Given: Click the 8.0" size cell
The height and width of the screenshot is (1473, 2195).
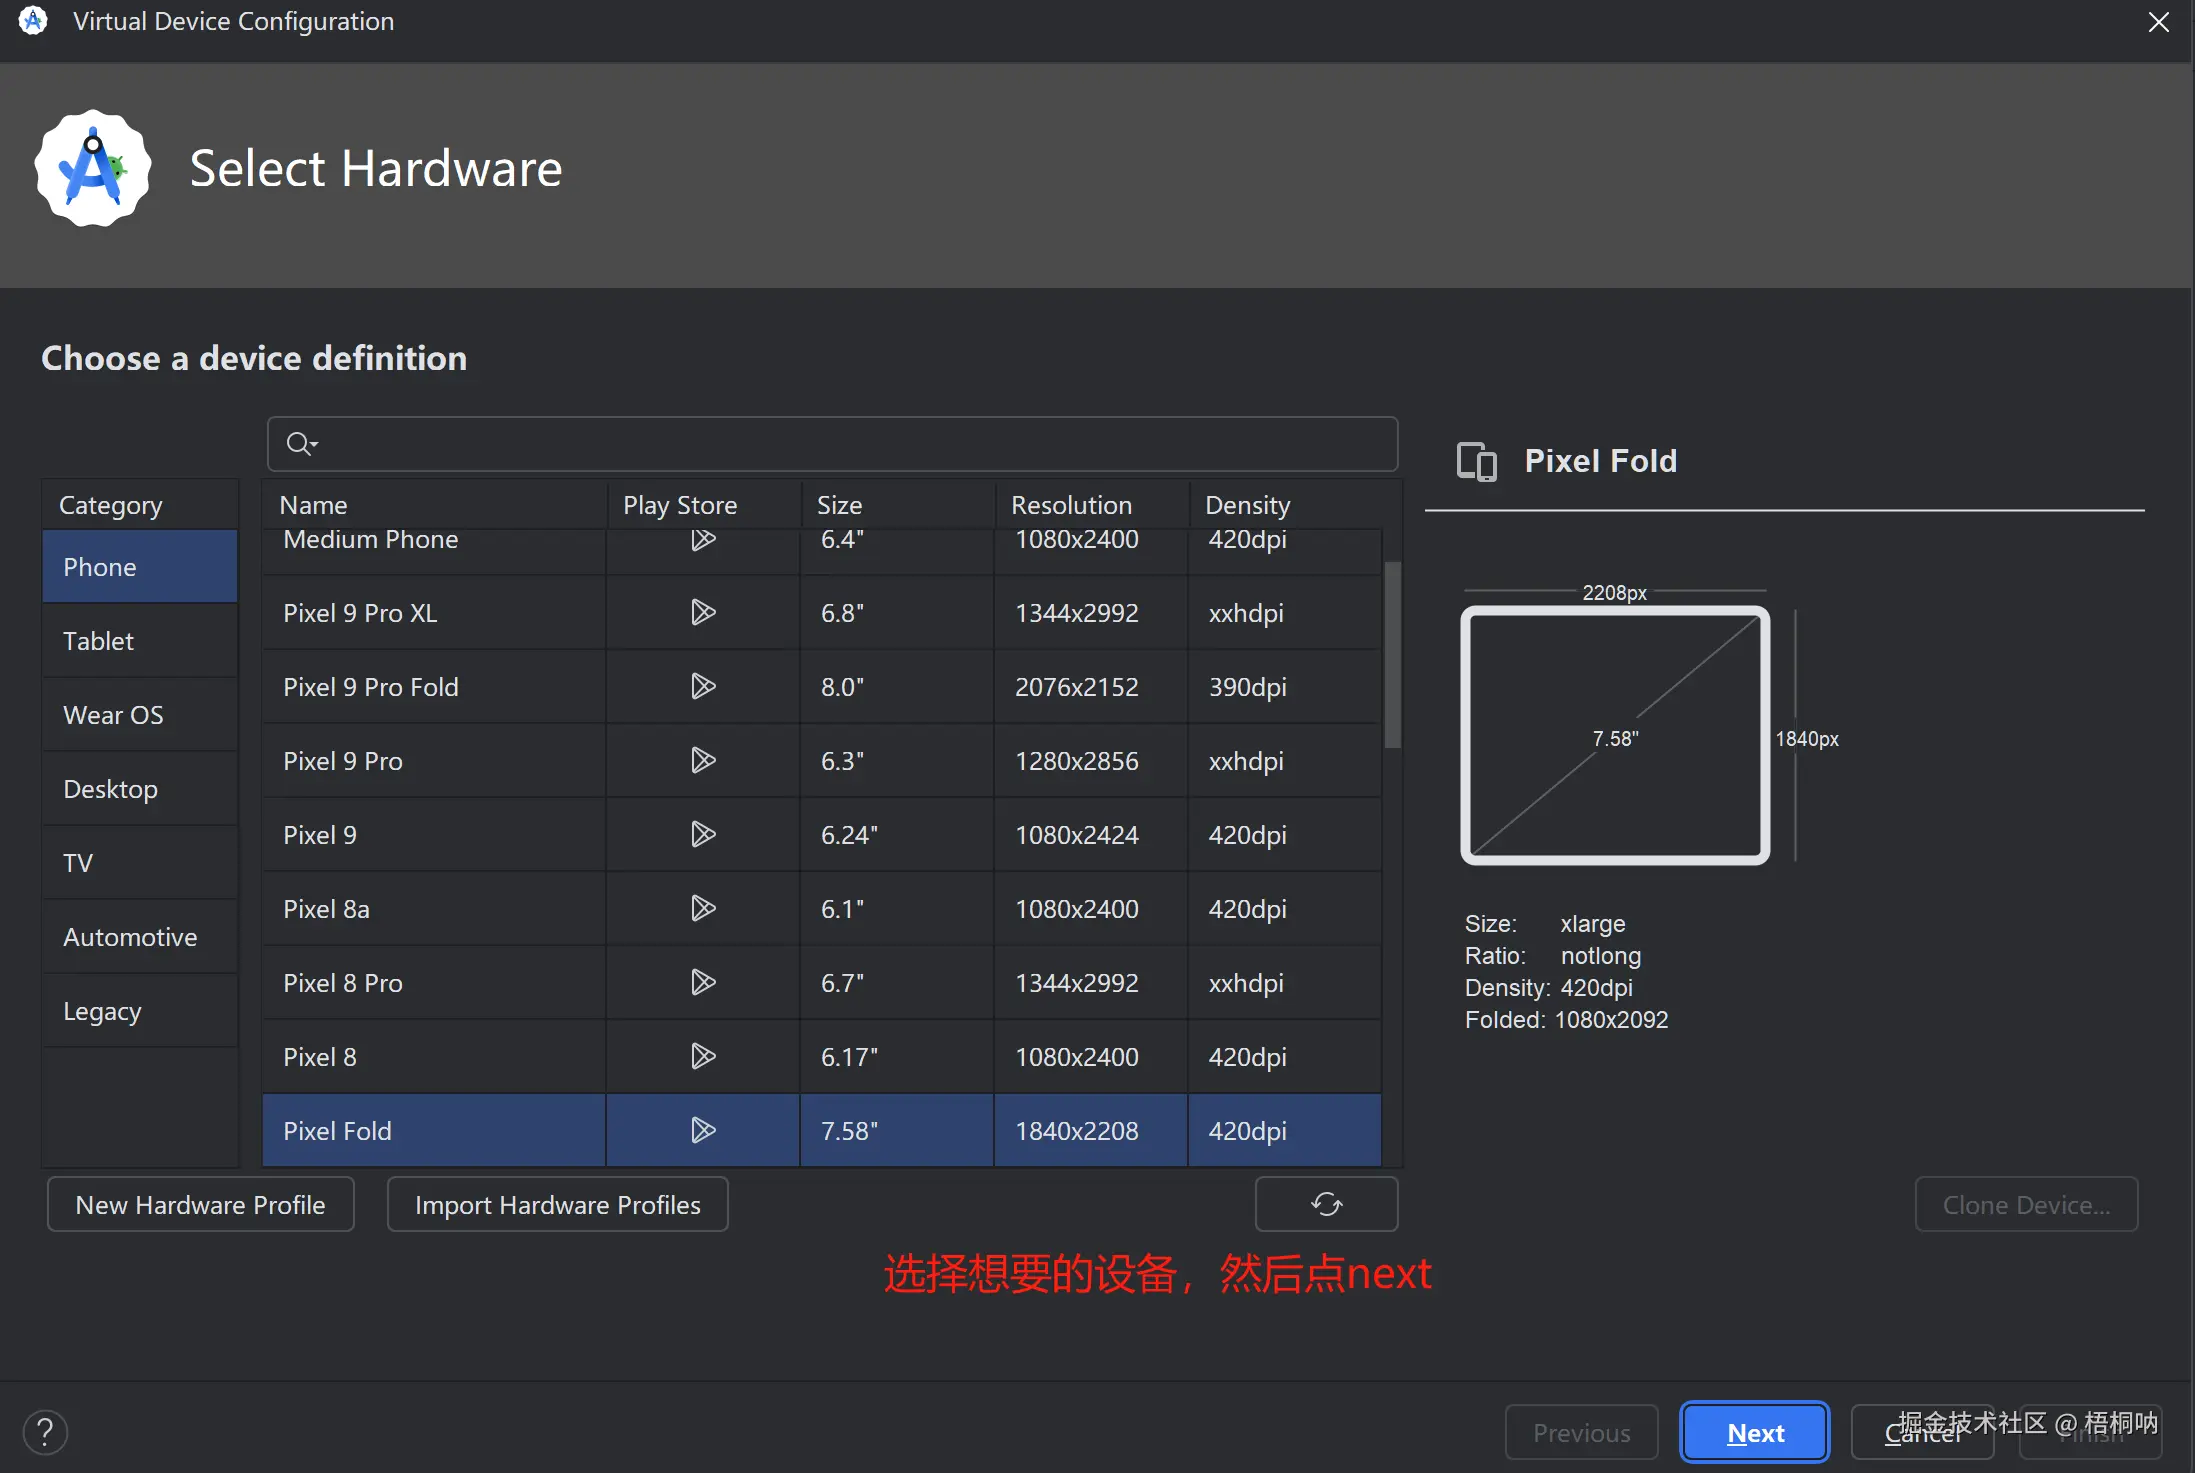Looking at the screenshot, I should [897, 687].
